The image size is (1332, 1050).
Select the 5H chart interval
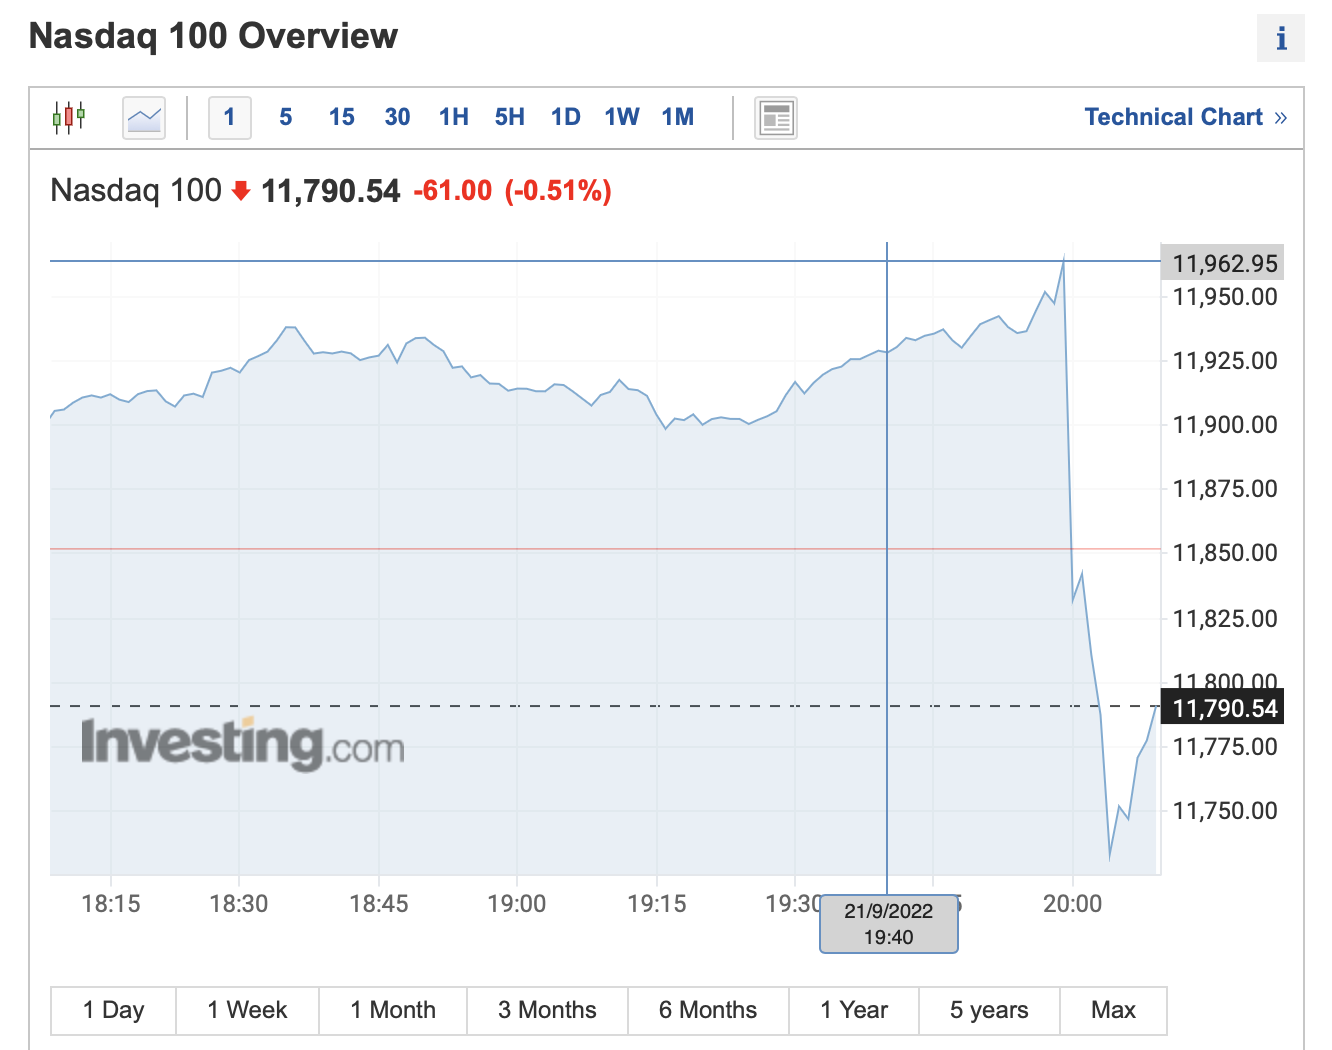pos(509,117)
